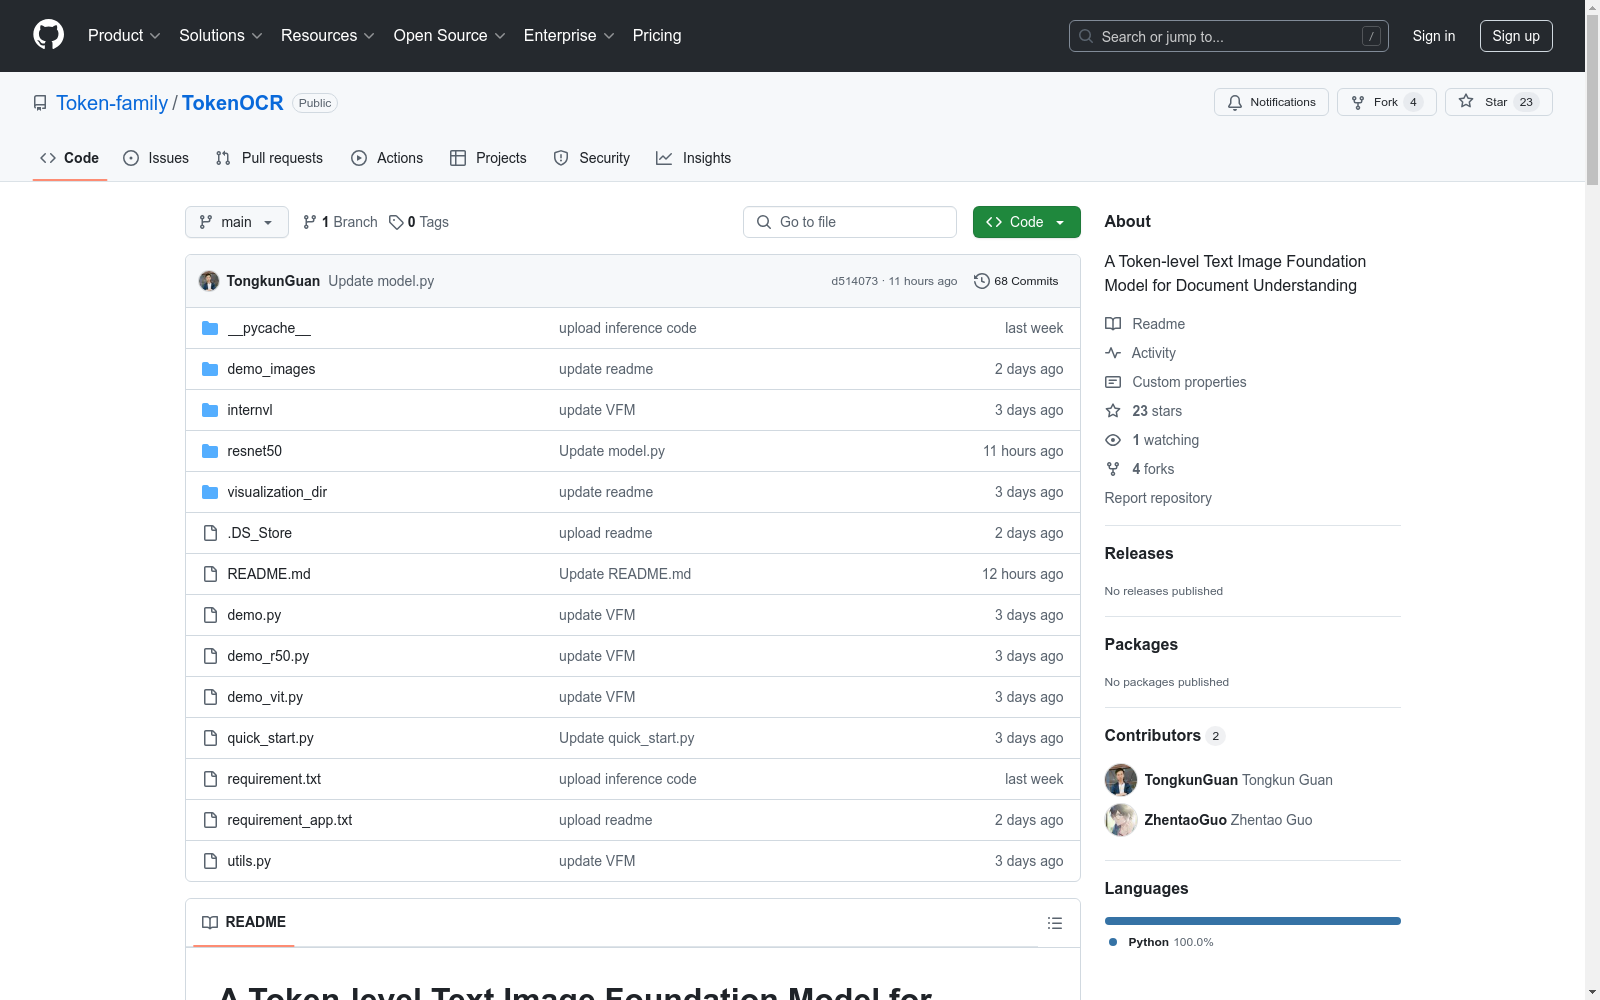Open the requirement_app.txt file
This screenshot has height=1000, width=1600.
coord(290,820)
